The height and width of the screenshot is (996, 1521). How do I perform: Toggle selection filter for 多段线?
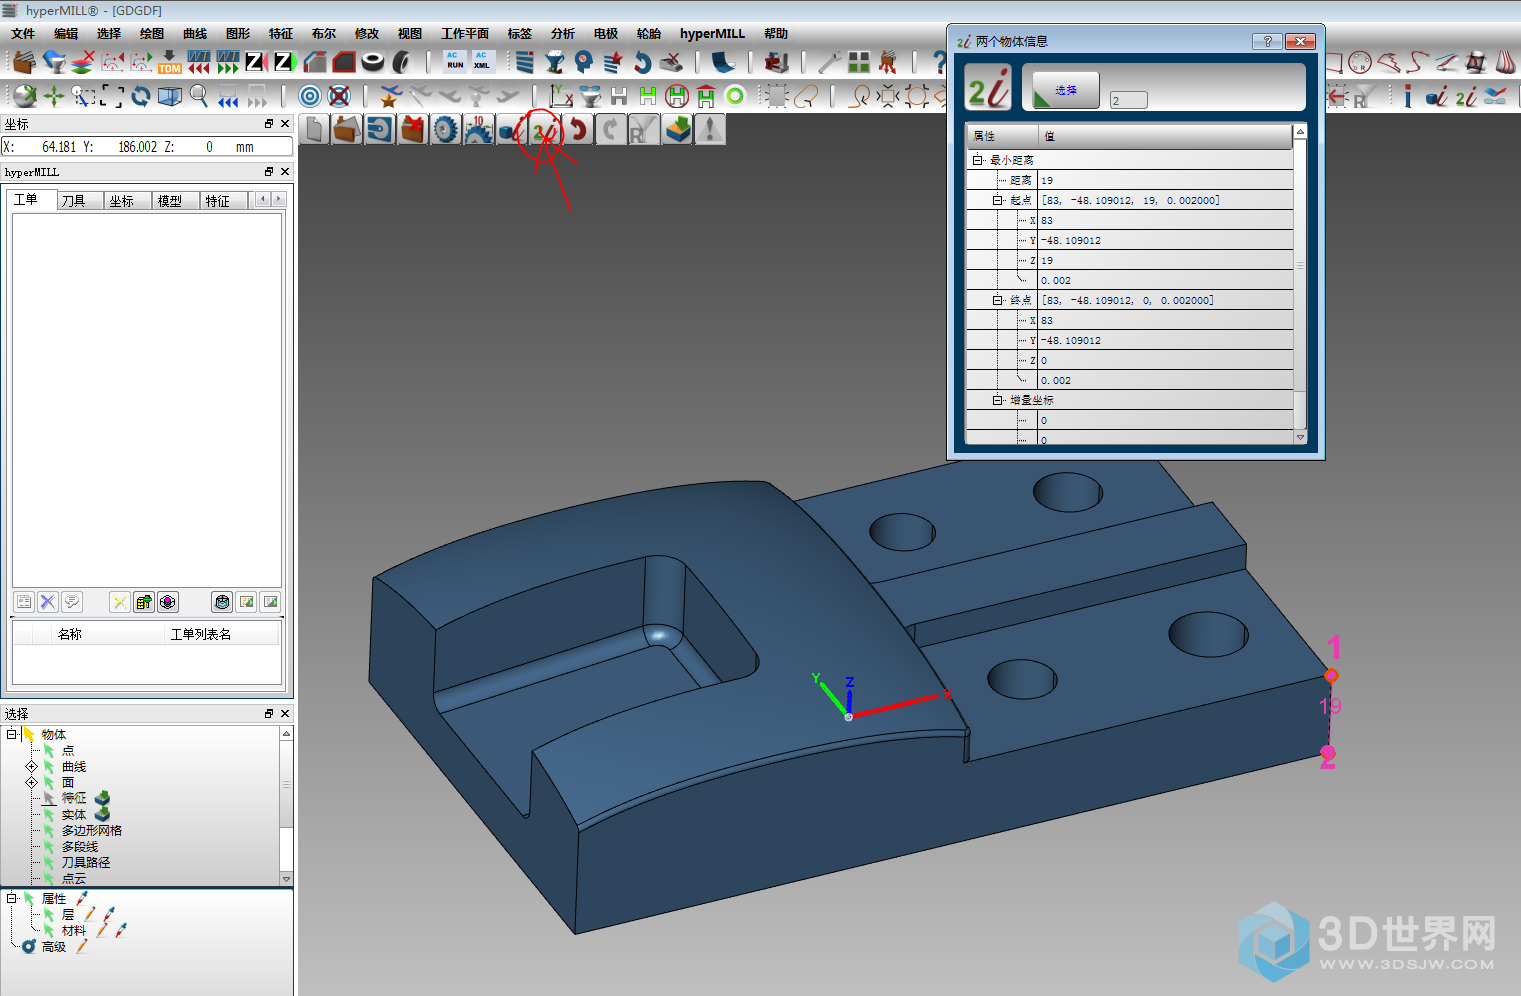(x=48, y=846)
